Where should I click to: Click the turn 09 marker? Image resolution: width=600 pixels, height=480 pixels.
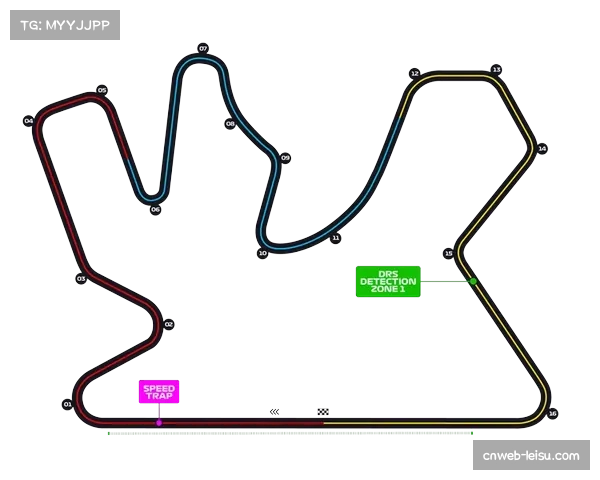[286, 158]
